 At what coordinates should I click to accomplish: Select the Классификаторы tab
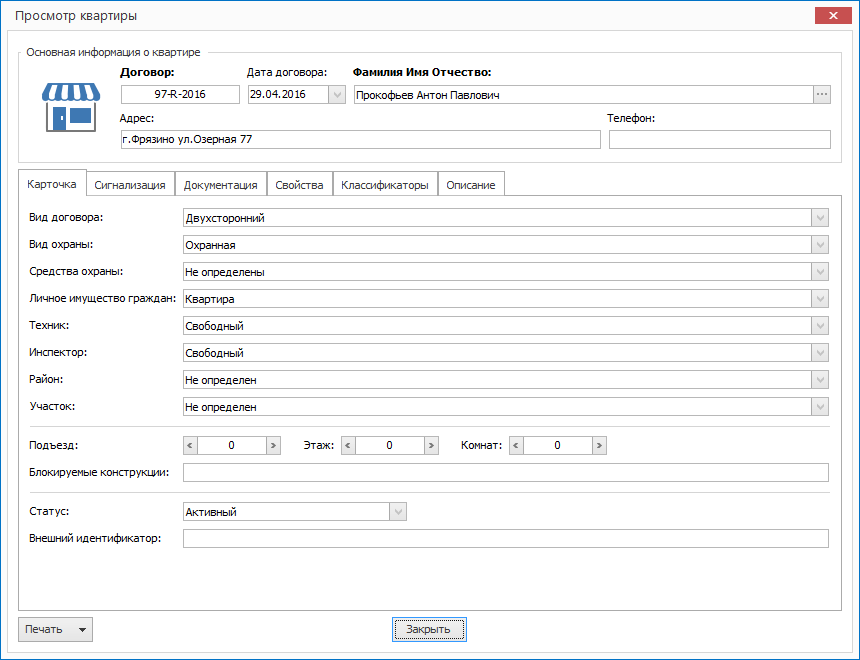385,185
